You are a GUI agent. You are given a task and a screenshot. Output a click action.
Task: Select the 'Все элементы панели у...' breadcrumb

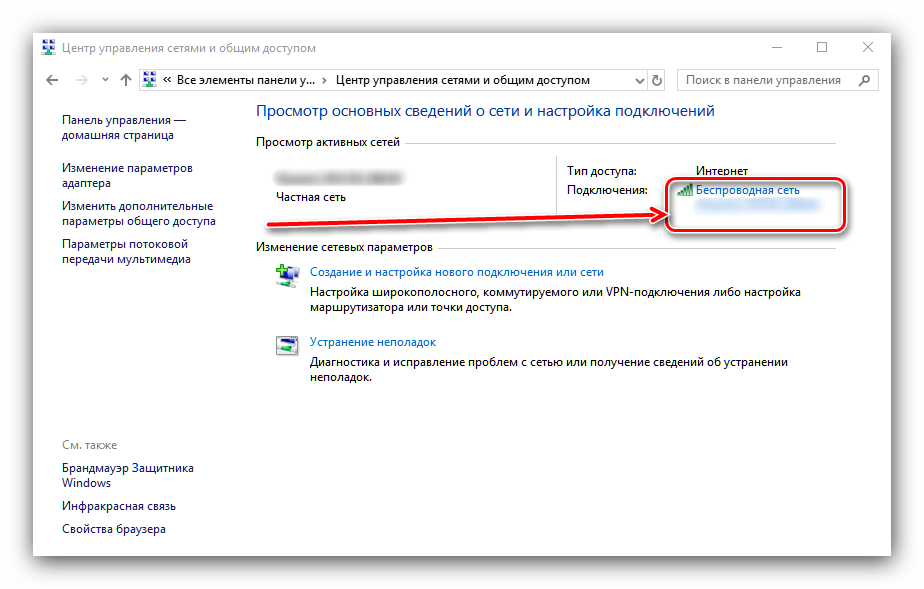246,80
